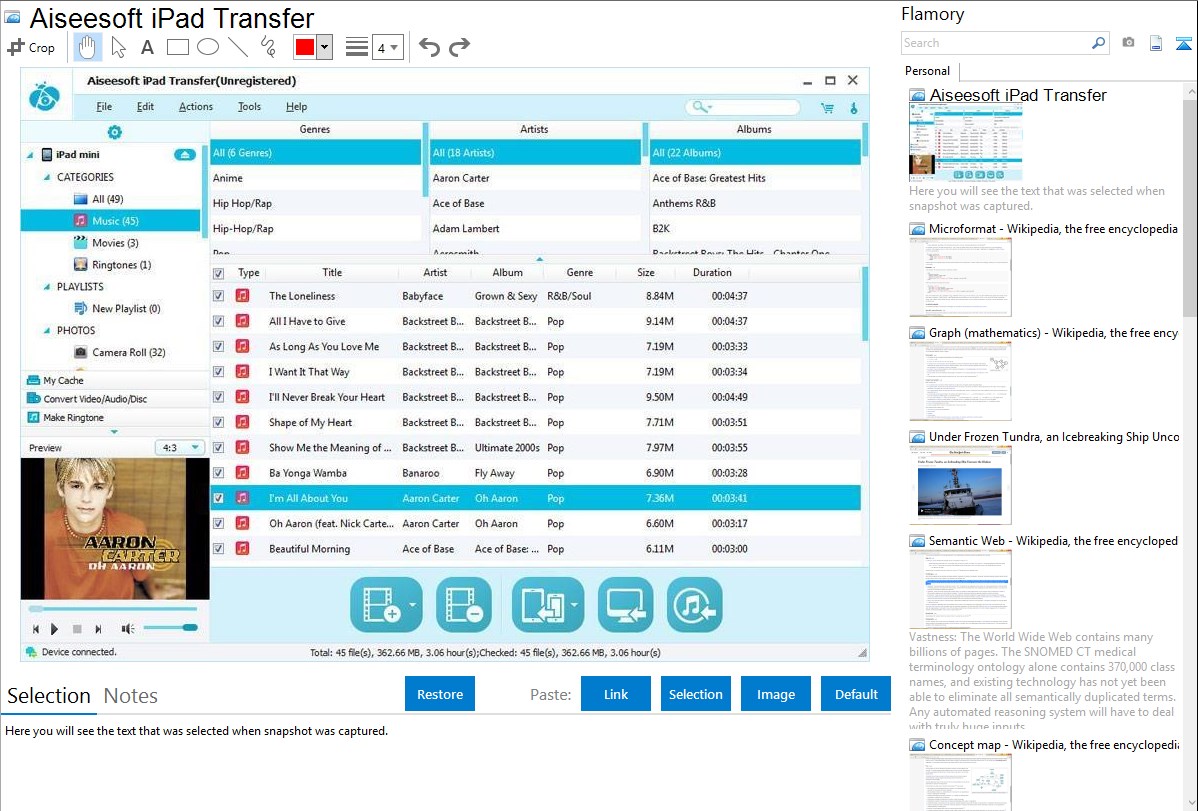This screenshot has width=1198, height=811.
Task: Select the freehand scribble tool
Action: pos(268,47)
